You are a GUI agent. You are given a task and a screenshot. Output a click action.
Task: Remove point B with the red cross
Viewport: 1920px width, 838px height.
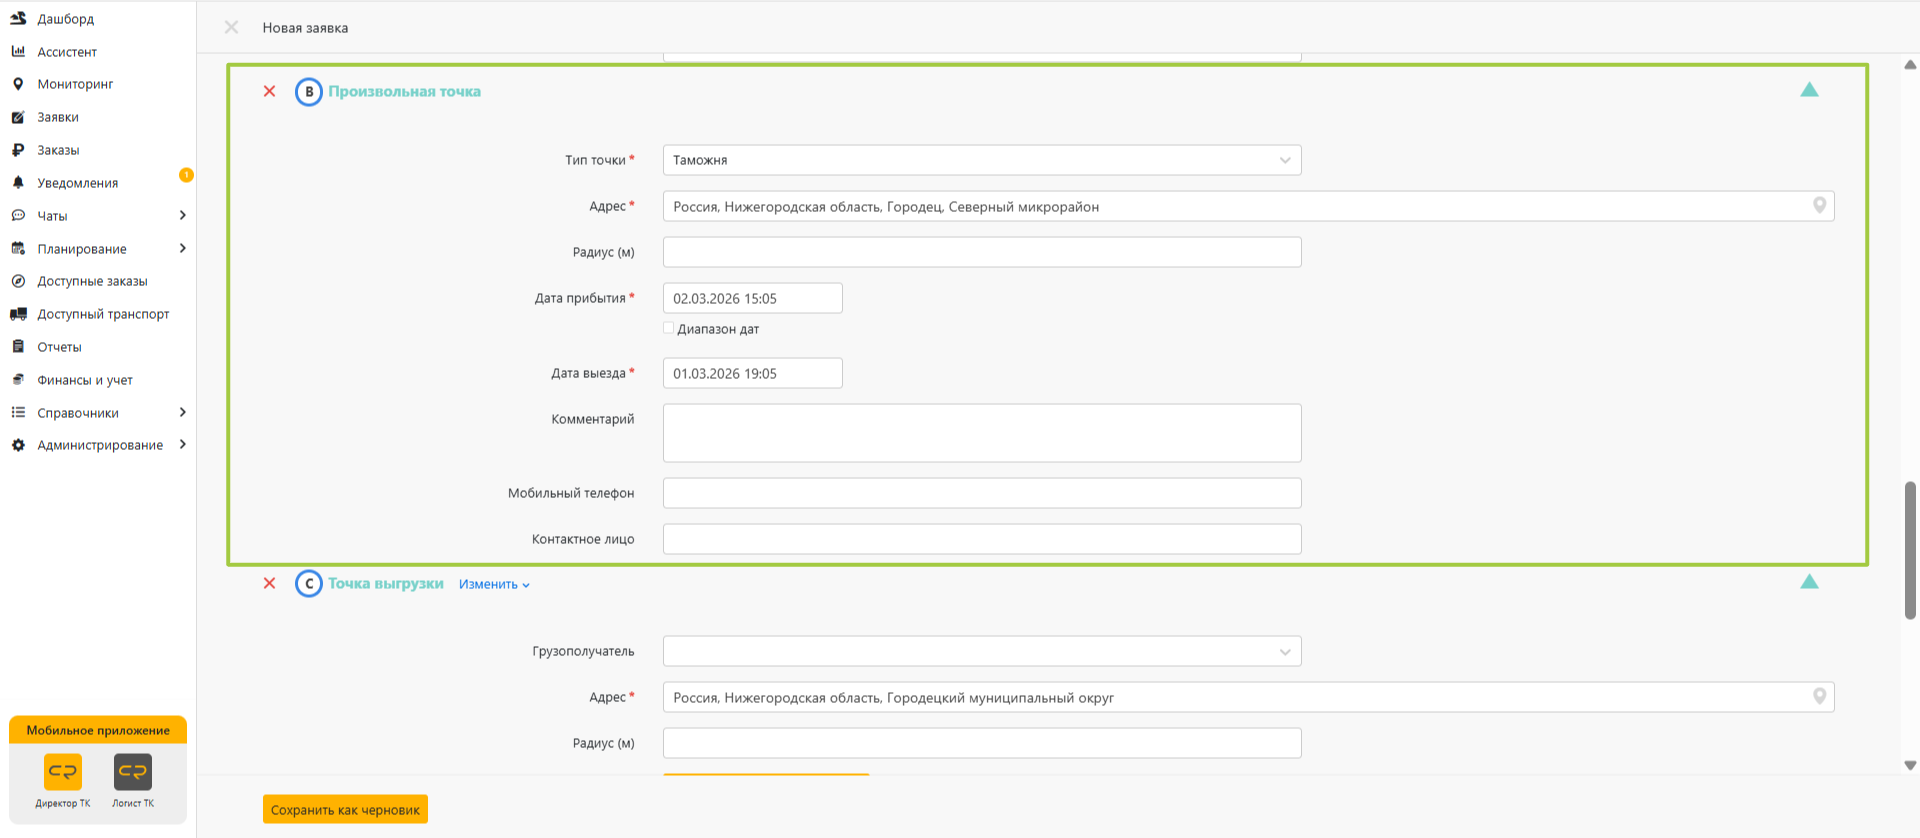(x=269, y=91)
